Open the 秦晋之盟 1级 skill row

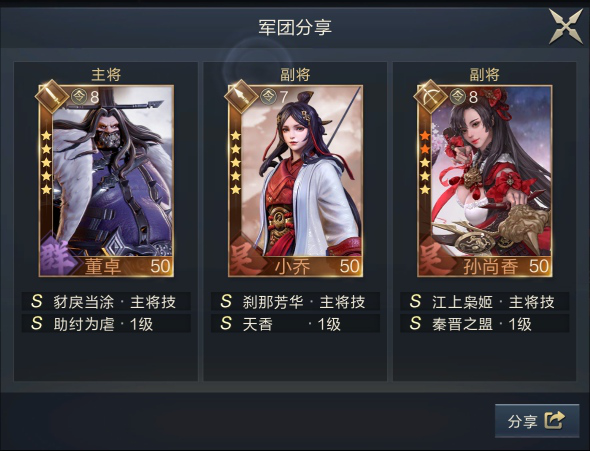(x=485, y=323)
